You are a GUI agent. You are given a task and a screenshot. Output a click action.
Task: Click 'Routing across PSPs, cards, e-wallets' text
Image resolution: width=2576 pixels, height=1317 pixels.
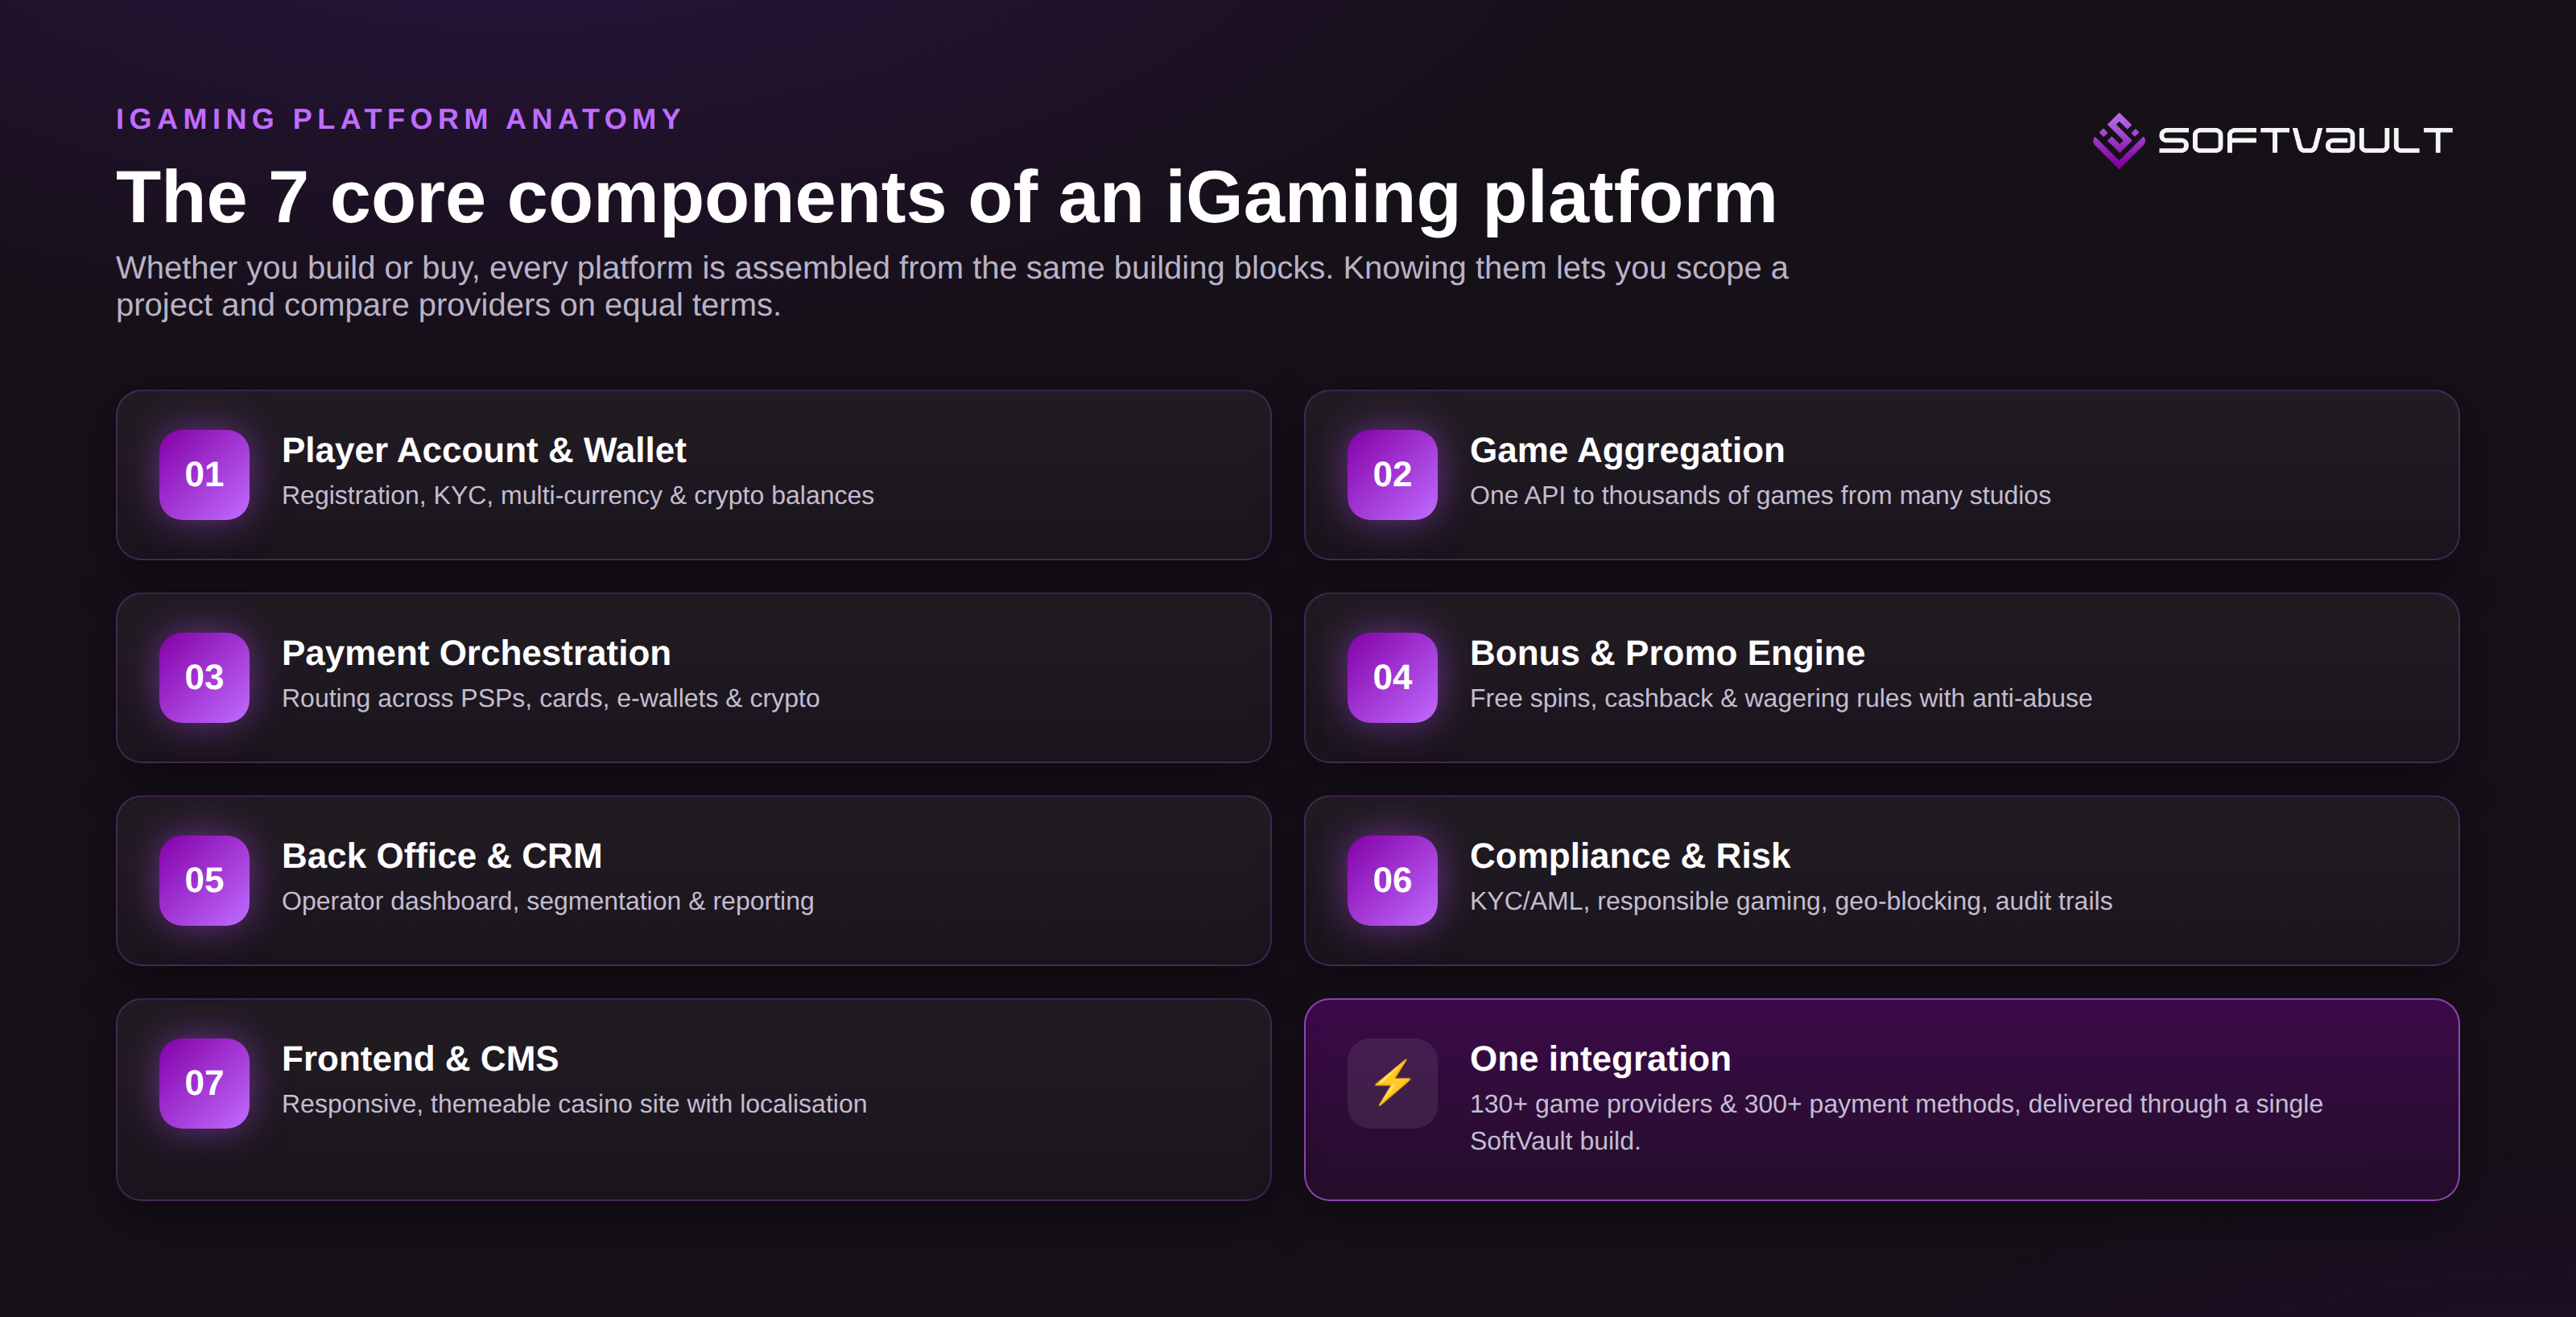click(500, 699)
